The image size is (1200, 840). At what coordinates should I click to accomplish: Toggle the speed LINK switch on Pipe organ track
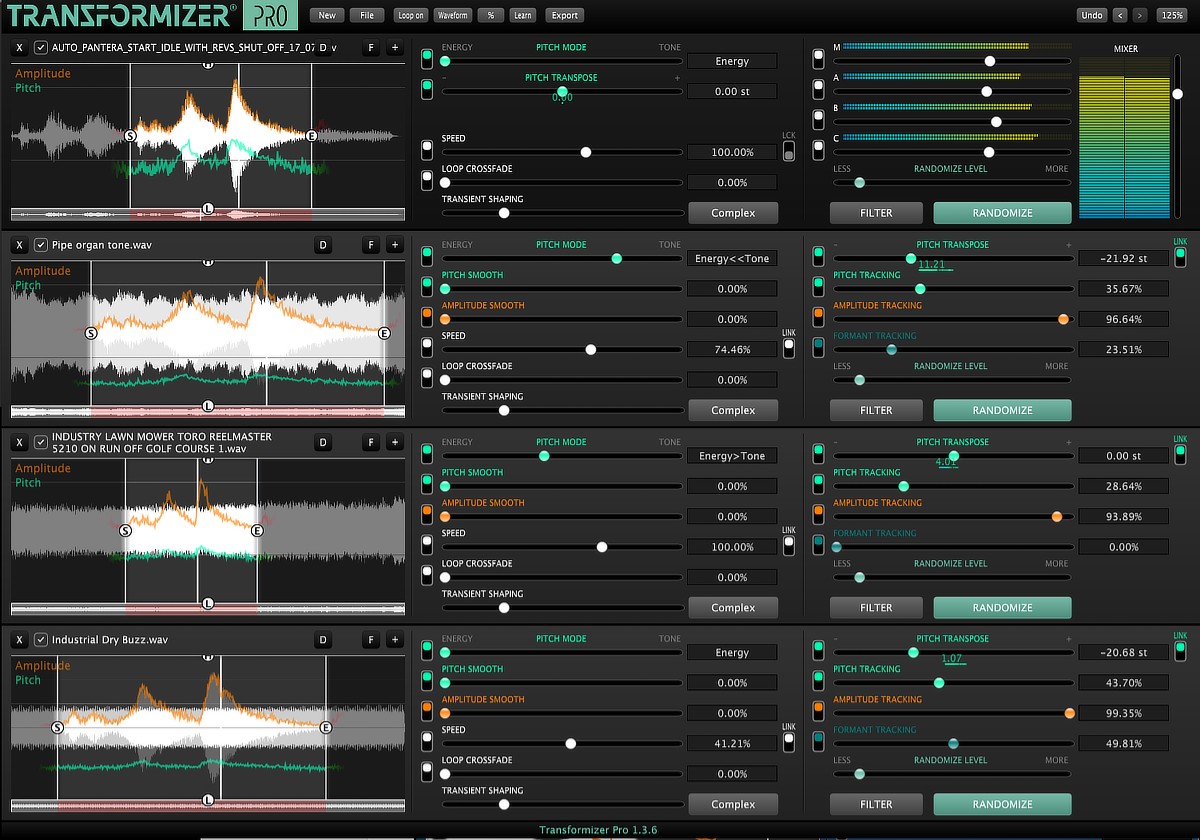[x=789, y=347]
